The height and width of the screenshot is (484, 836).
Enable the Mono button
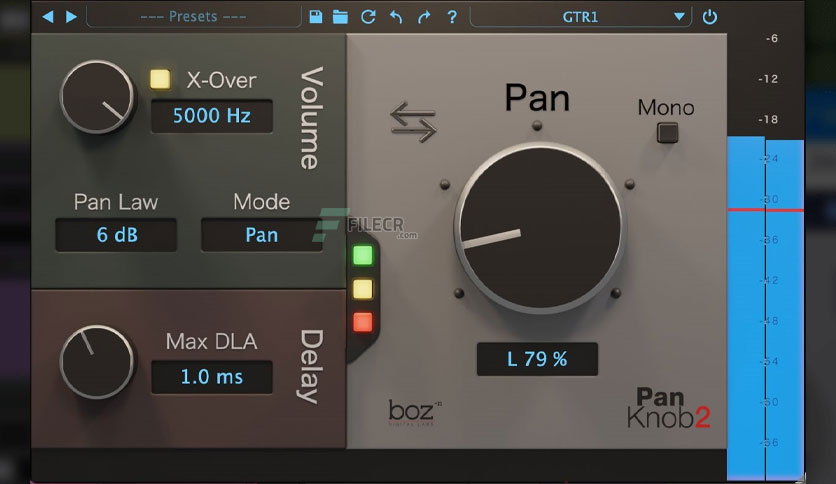(x=668, y=133)
